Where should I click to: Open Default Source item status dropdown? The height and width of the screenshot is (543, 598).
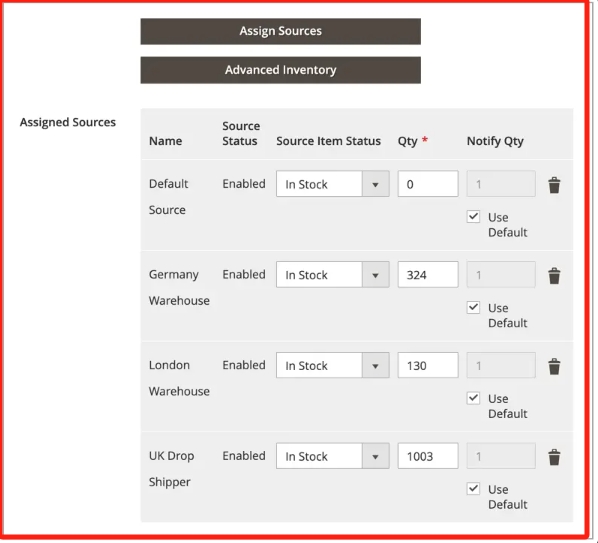333,184
